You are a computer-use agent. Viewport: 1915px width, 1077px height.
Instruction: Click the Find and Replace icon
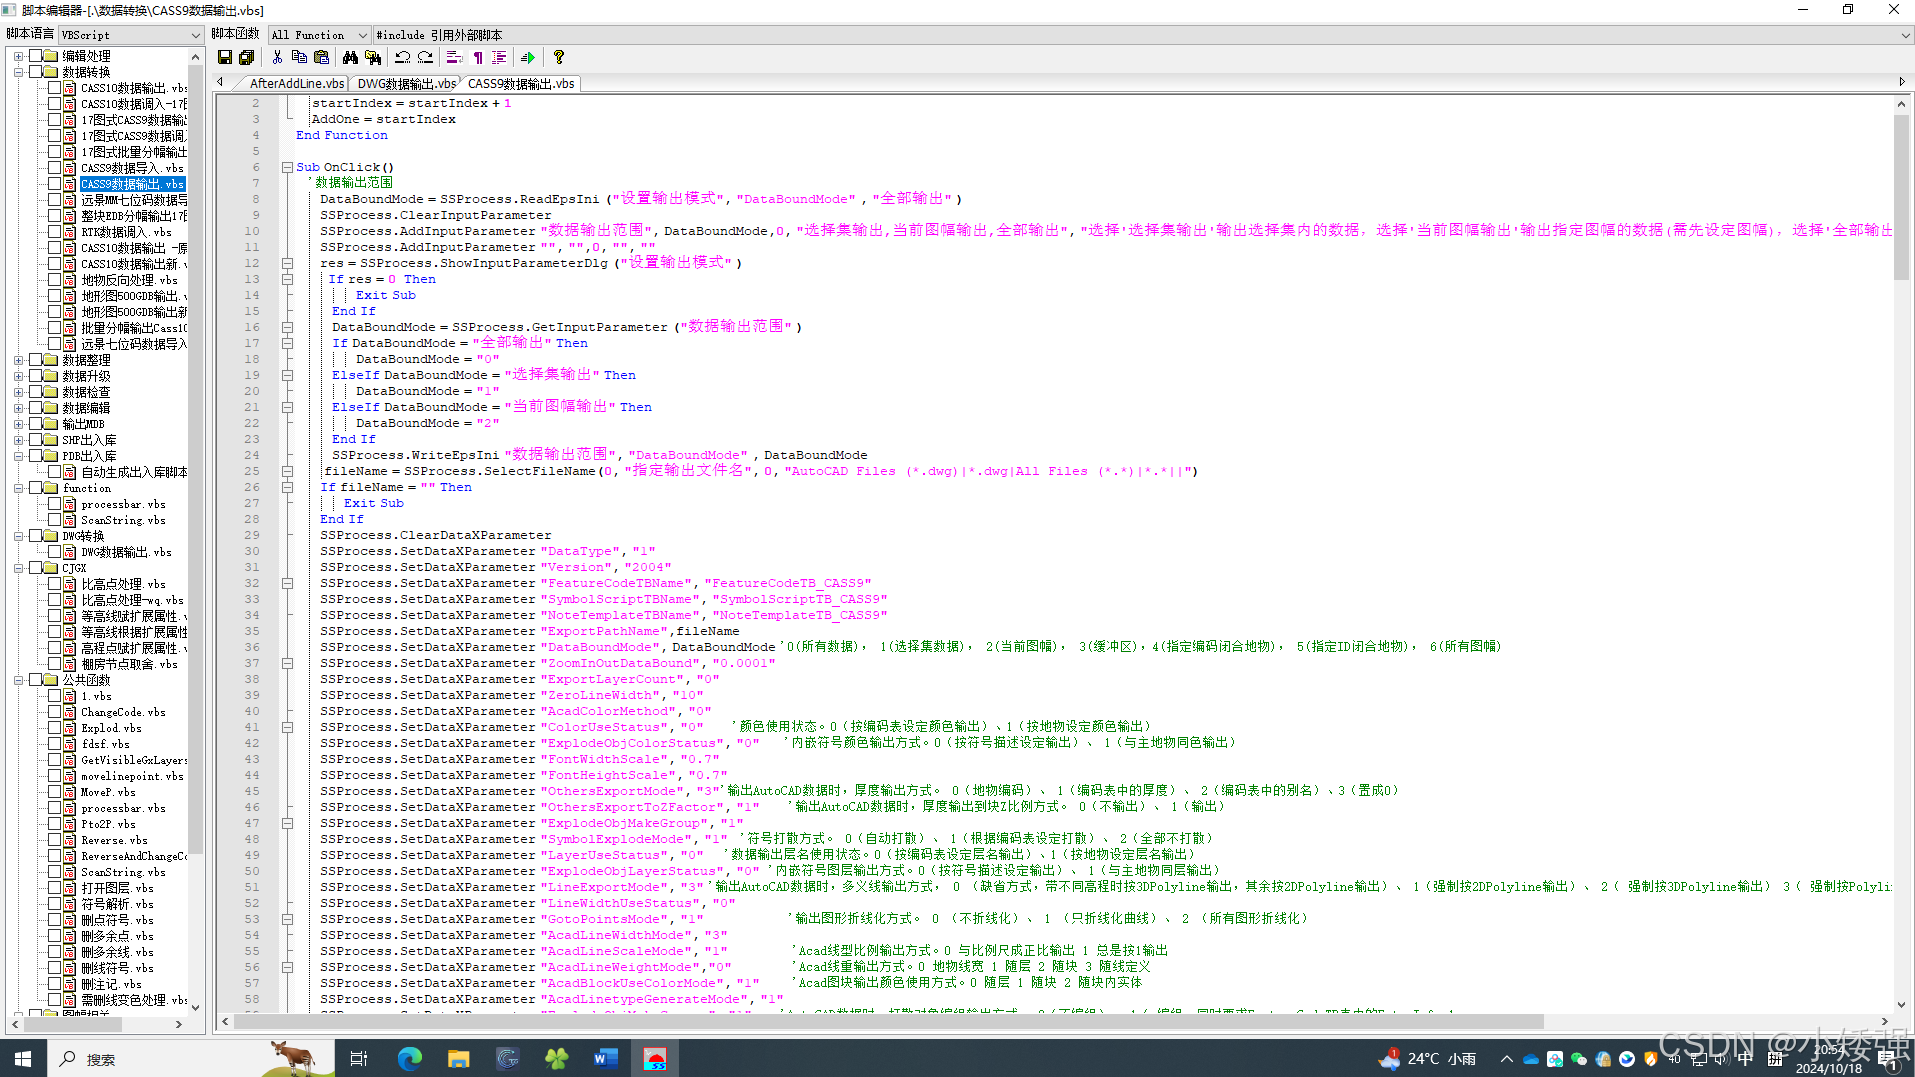(x=373, y=57)
